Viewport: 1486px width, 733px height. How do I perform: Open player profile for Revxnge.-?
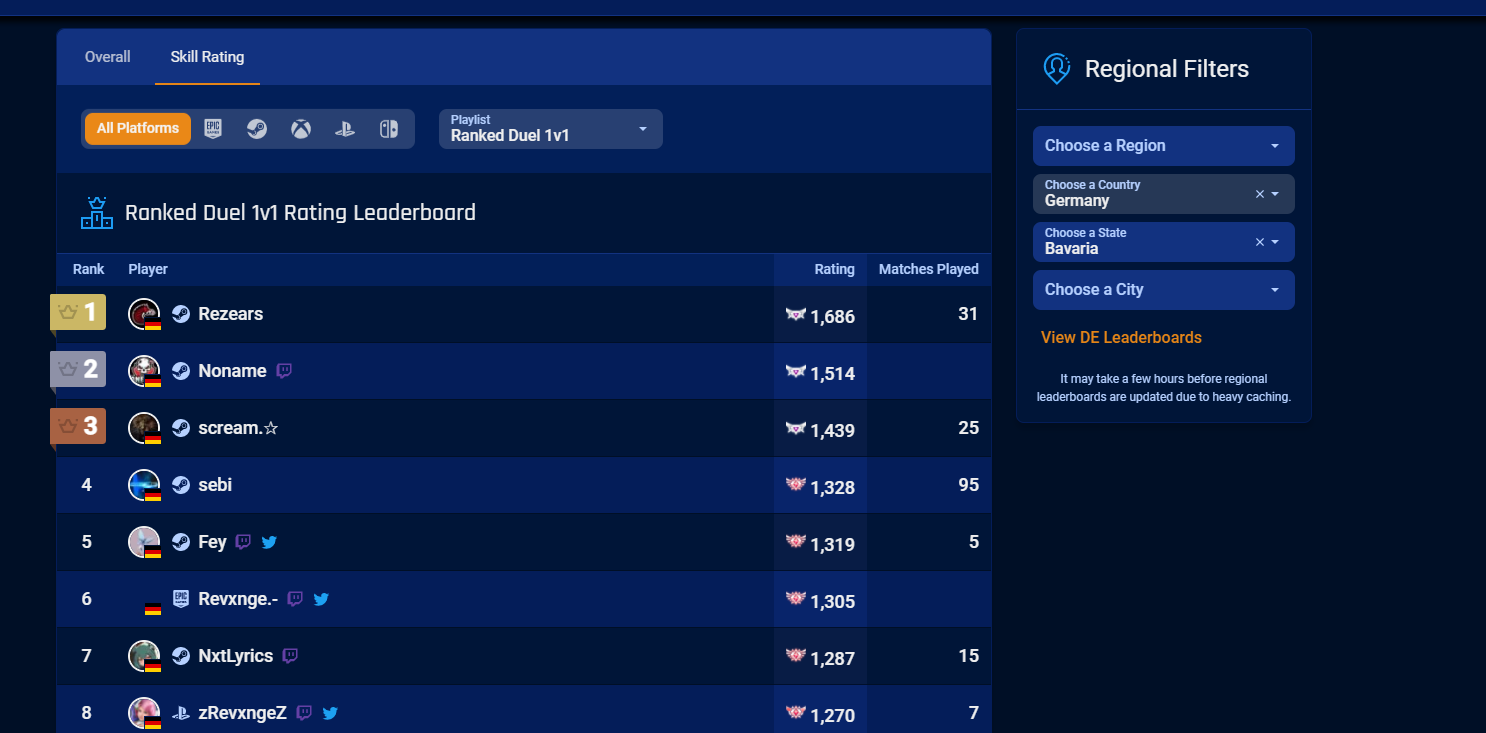(238, 599)
